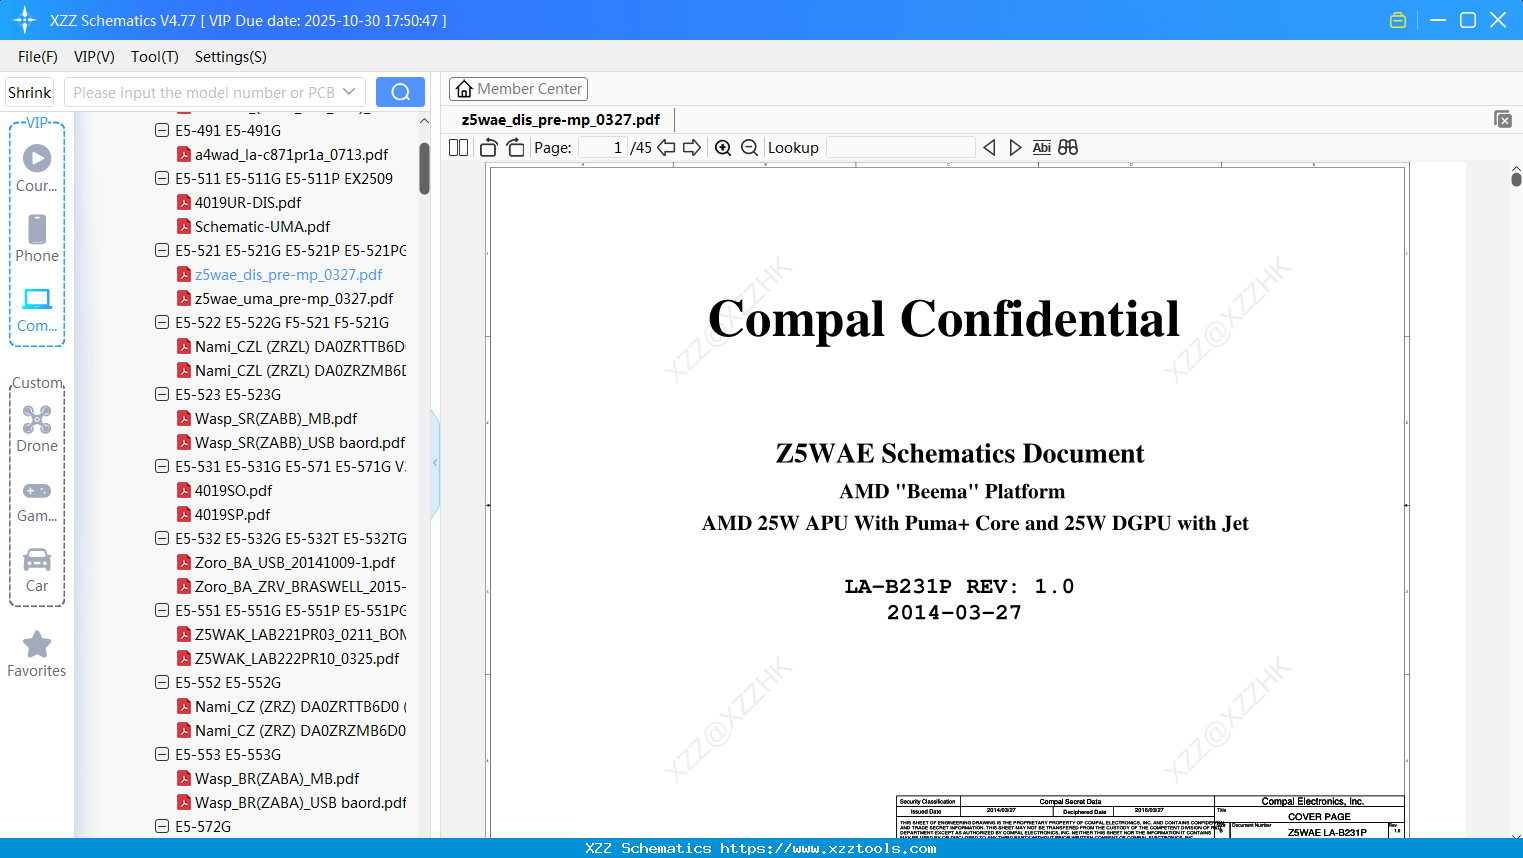This screenshot has height=858, width=1523.
Task: Open the VIP(V) menu
Action: [94, 57]
